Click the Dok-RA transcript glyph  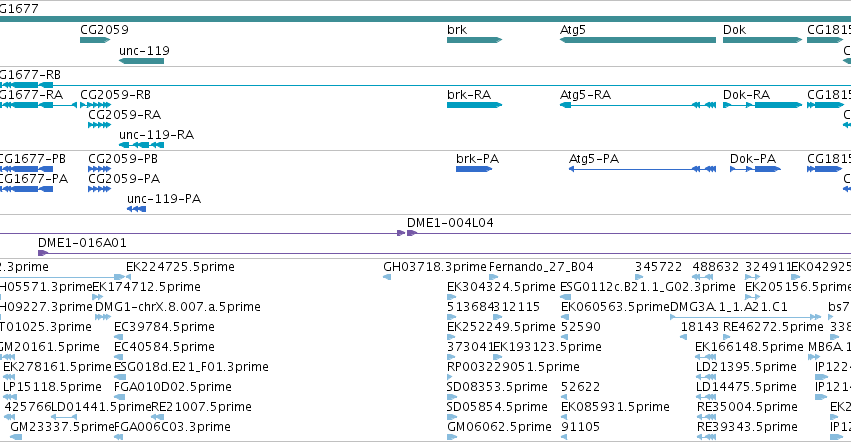[762, 105]
